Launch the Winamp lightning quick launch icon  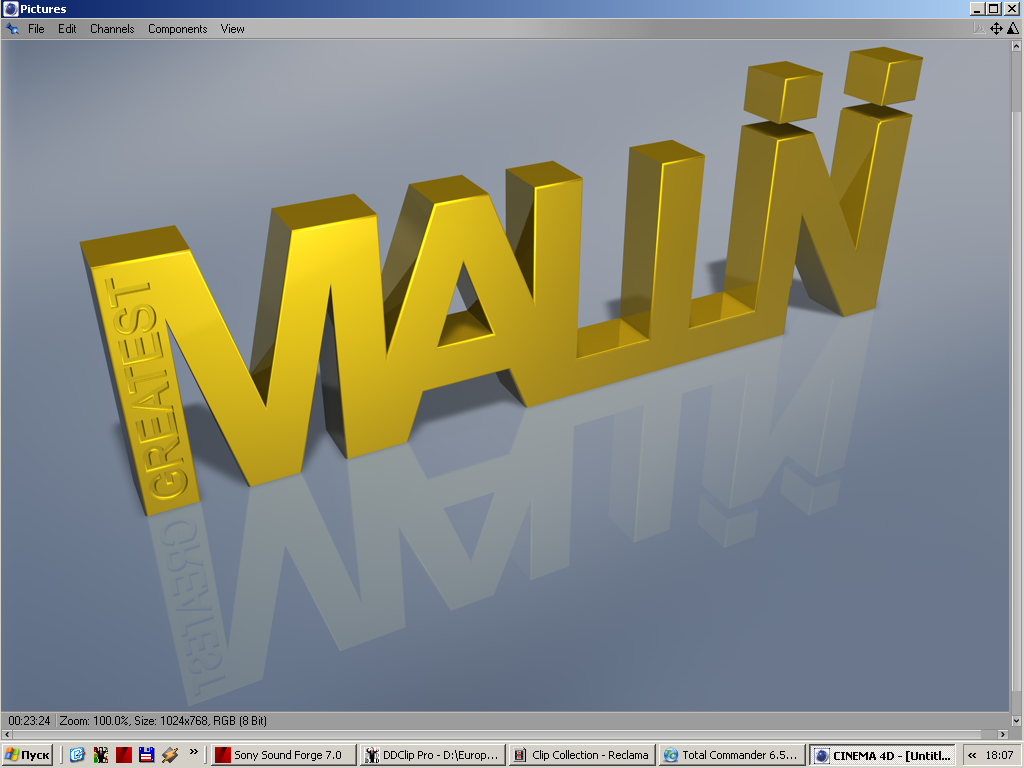coord(170,755)
